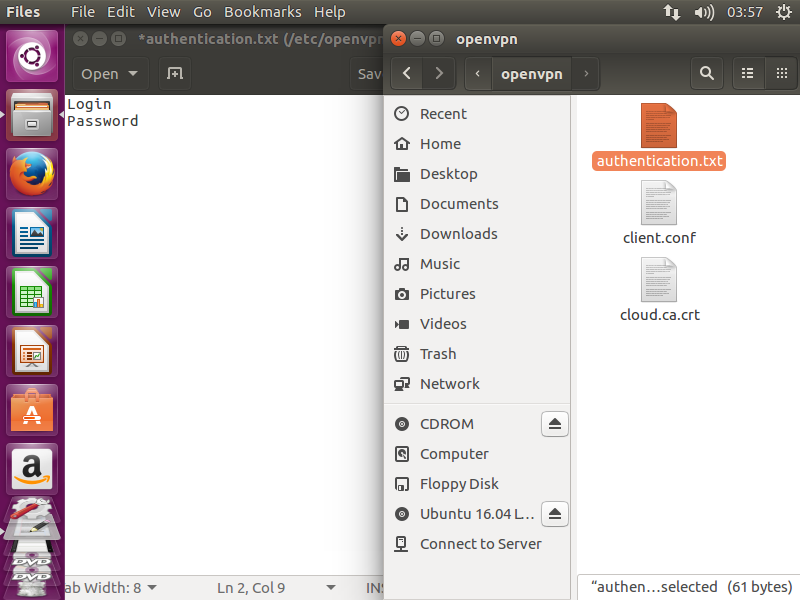Click Connect to Server
The height and width of the screenshot is (600, 800).
[x=477, y=544]
